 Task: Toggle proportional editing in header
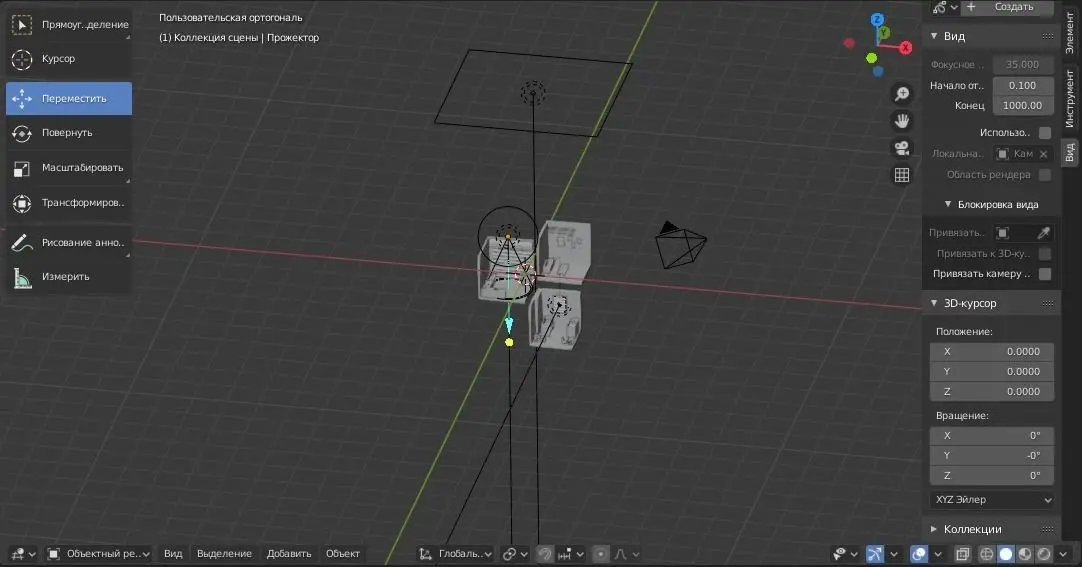601,554
